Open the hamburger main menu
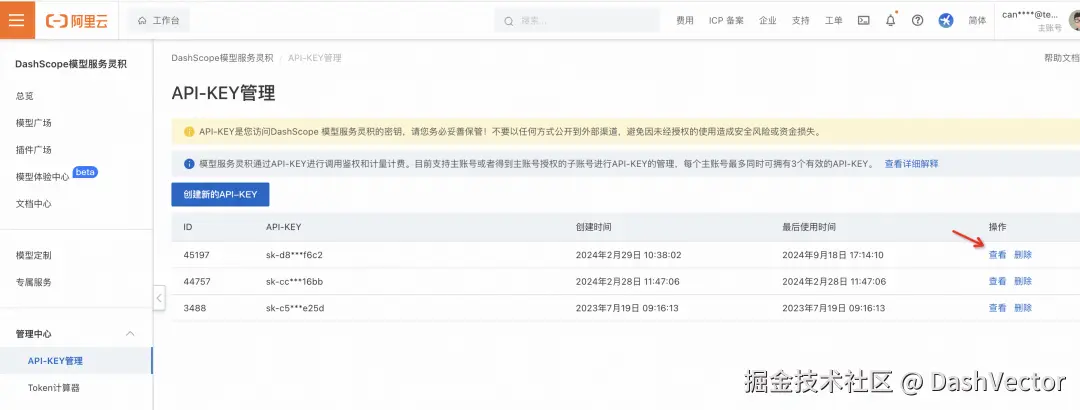1080x410 pixels. 17,20
